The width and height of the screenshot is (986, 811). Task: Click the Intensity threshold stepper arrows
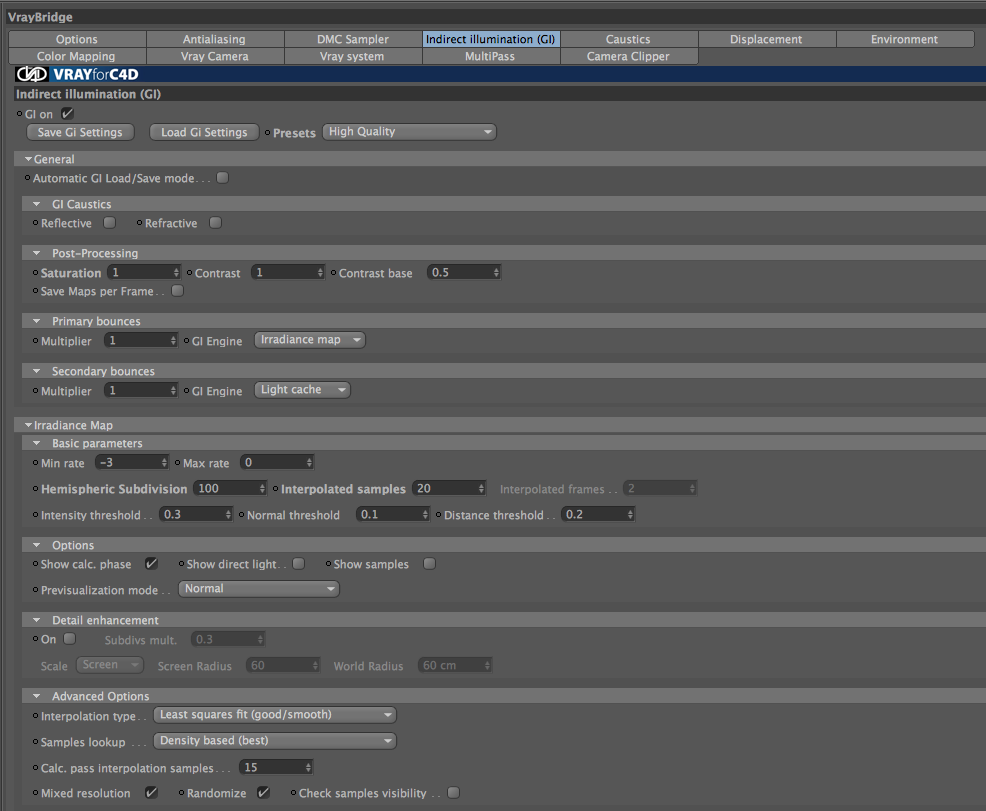point(228,514)
